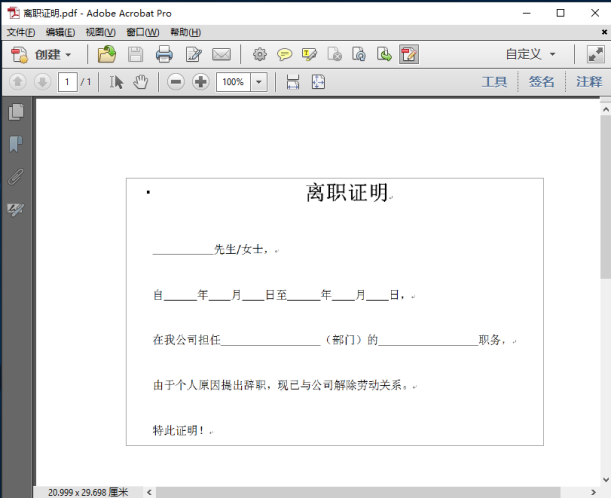Click the page number input field
This screenshot has width=611, height=498.
pos(67,82)
